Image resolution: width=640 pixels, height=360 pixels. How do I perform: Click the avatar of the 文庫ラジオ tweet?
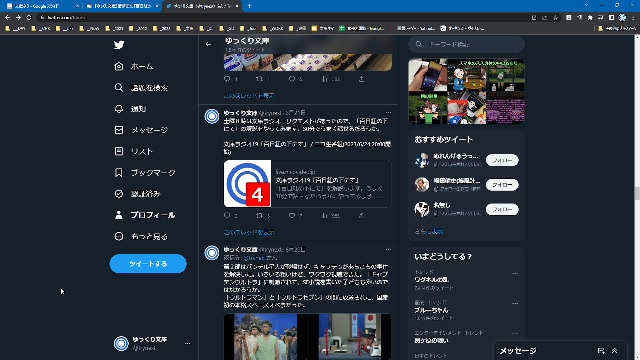[211, 116]
